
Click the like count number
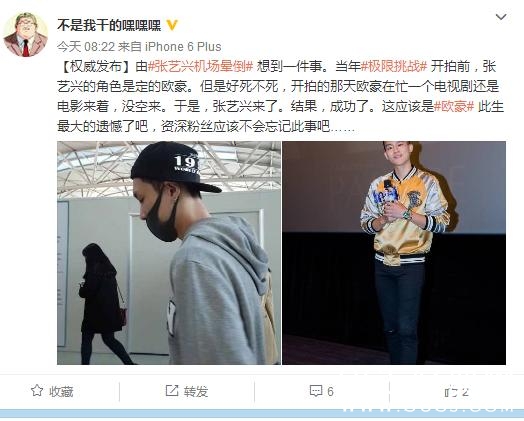[x=465, y=392]
